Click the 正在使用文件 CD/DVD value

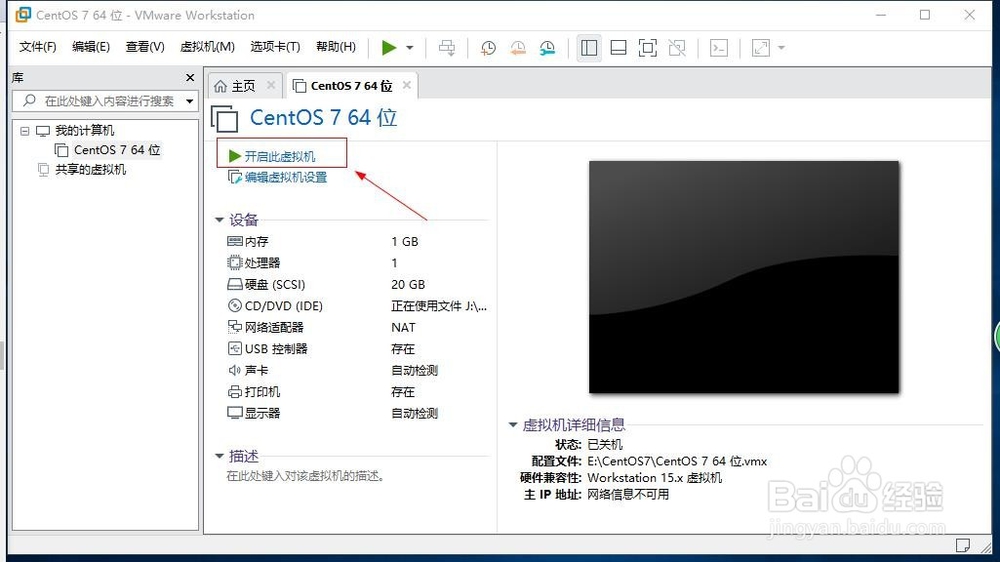pos(439,306)
